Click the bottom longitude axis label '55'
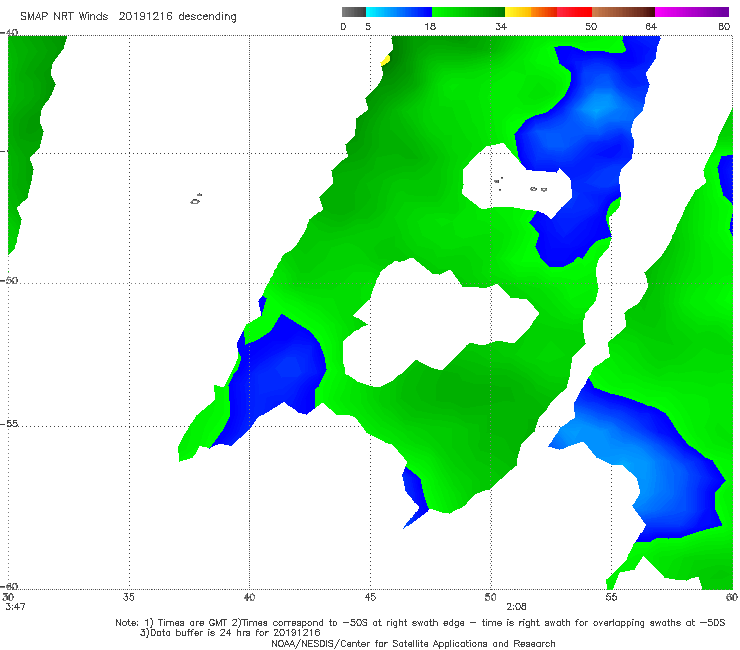740x650 pixels. tap(611, 597)
